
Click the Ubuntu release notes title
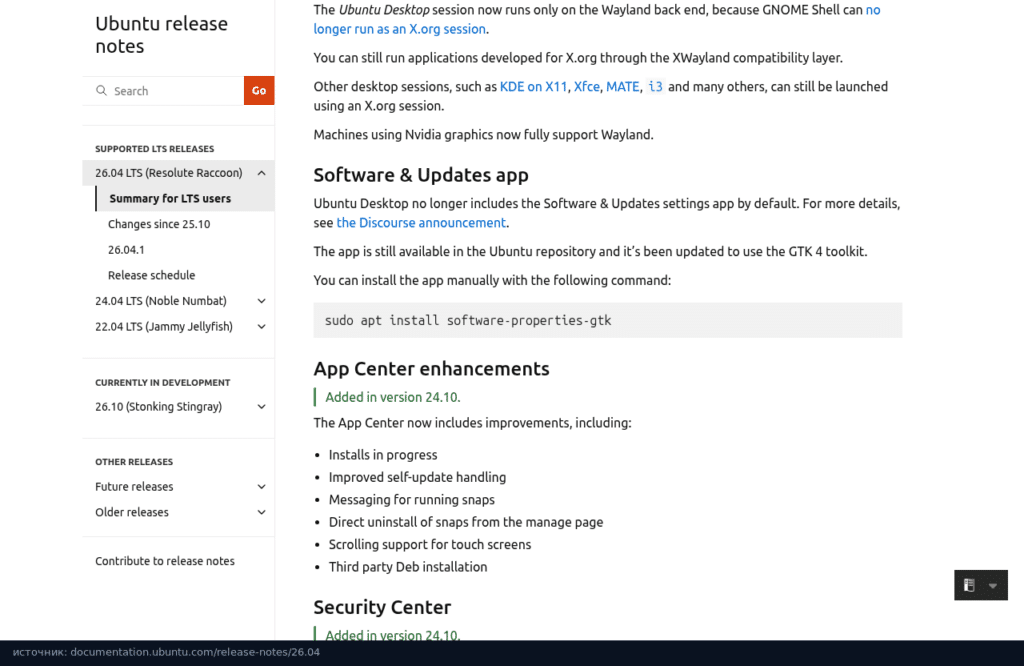pyautogui.click(x=161, y=35)
